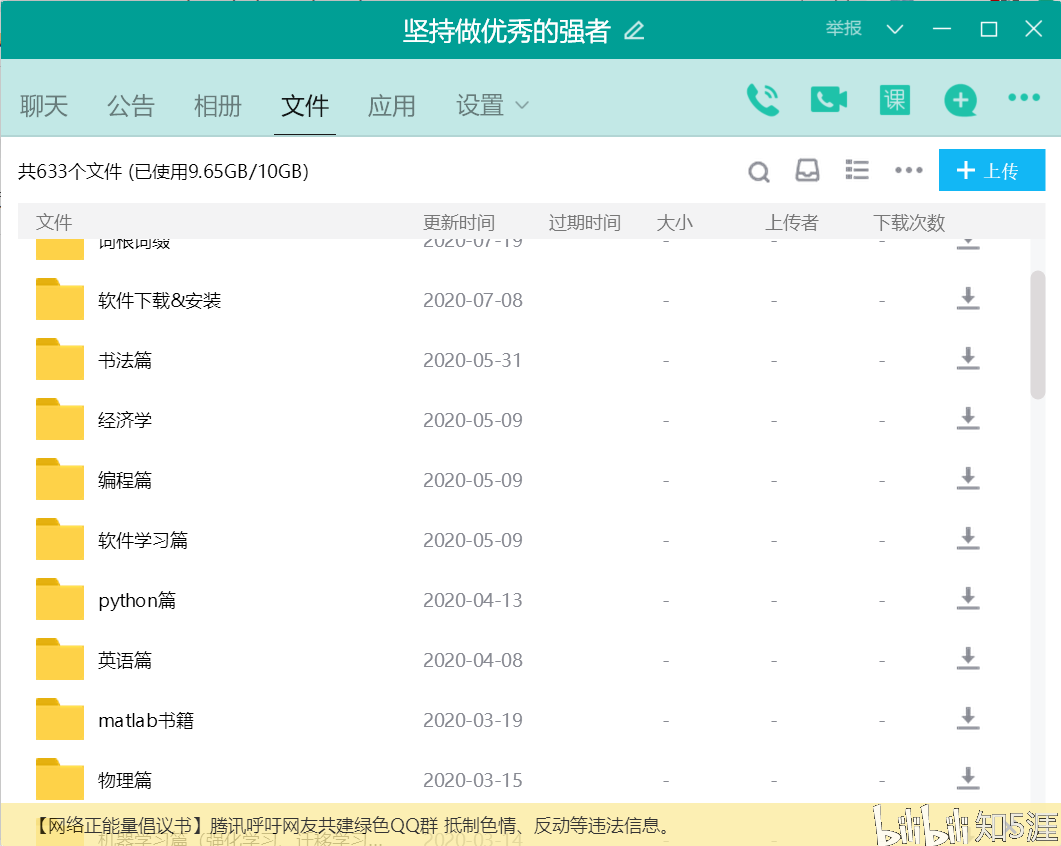Click the 书法篇 folder icon

(60, 359)
